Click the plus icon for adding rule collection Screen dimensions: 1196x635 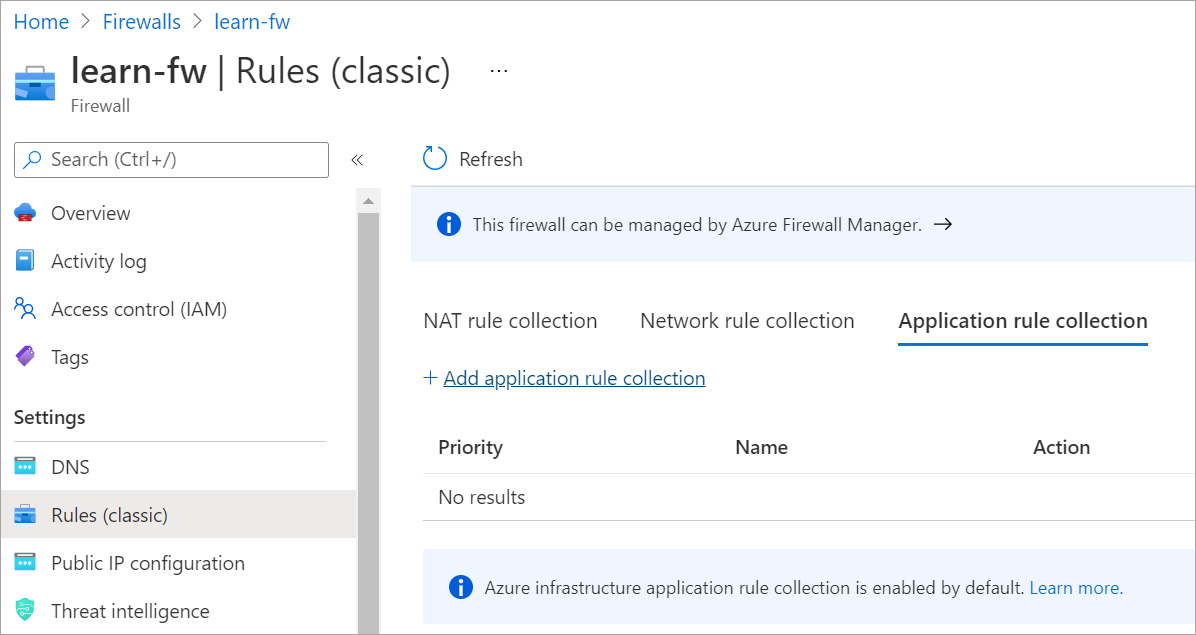[x=430, y=378]
